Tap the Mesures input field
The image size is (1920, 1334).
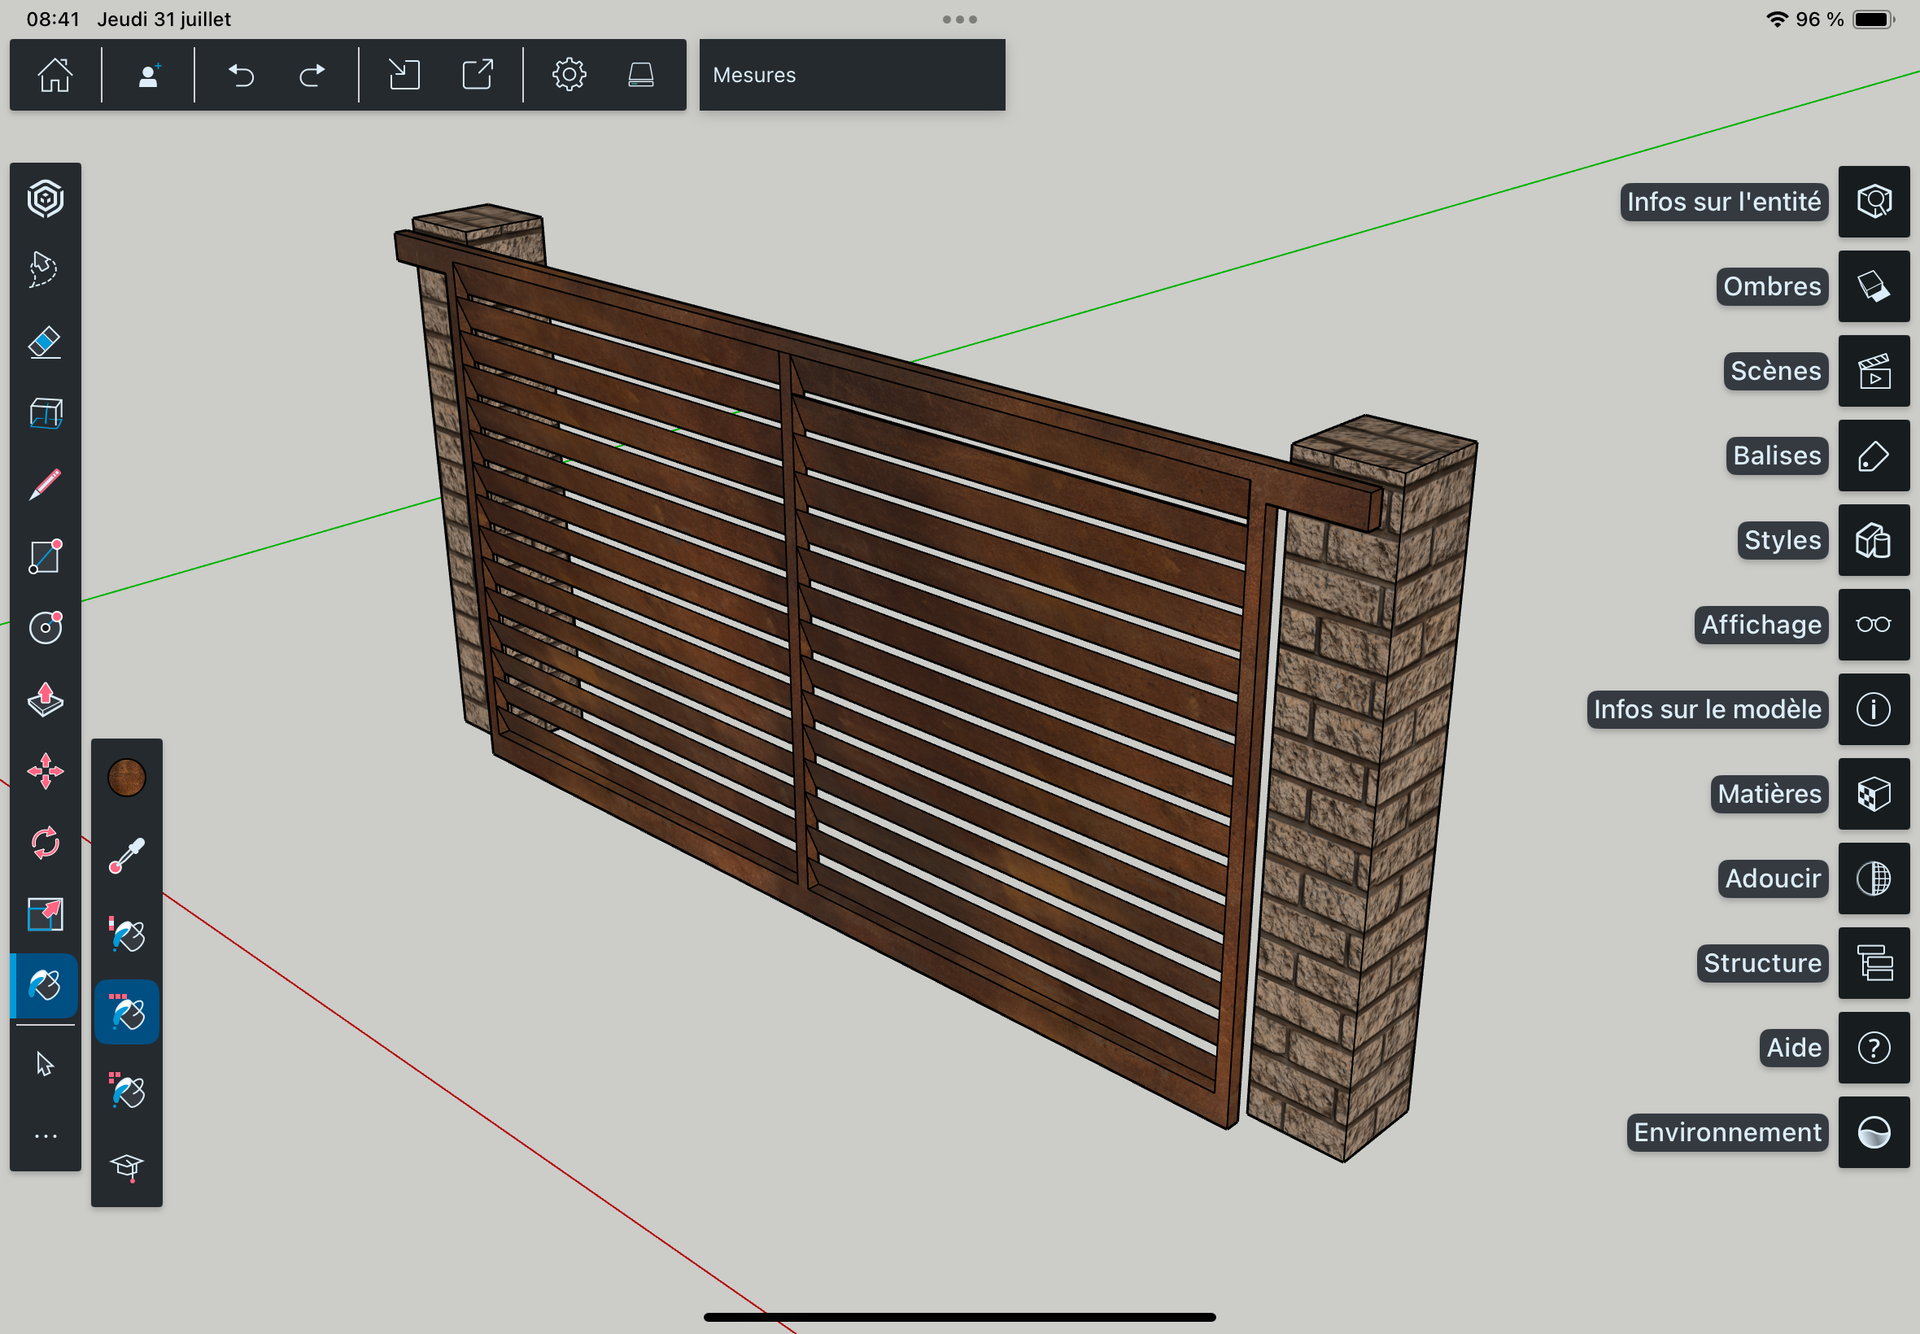coord(851,75)
